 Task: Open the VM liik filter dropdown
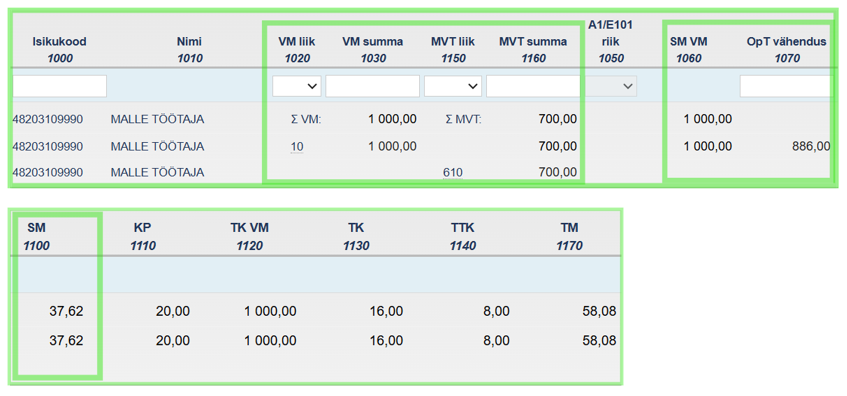297,86
